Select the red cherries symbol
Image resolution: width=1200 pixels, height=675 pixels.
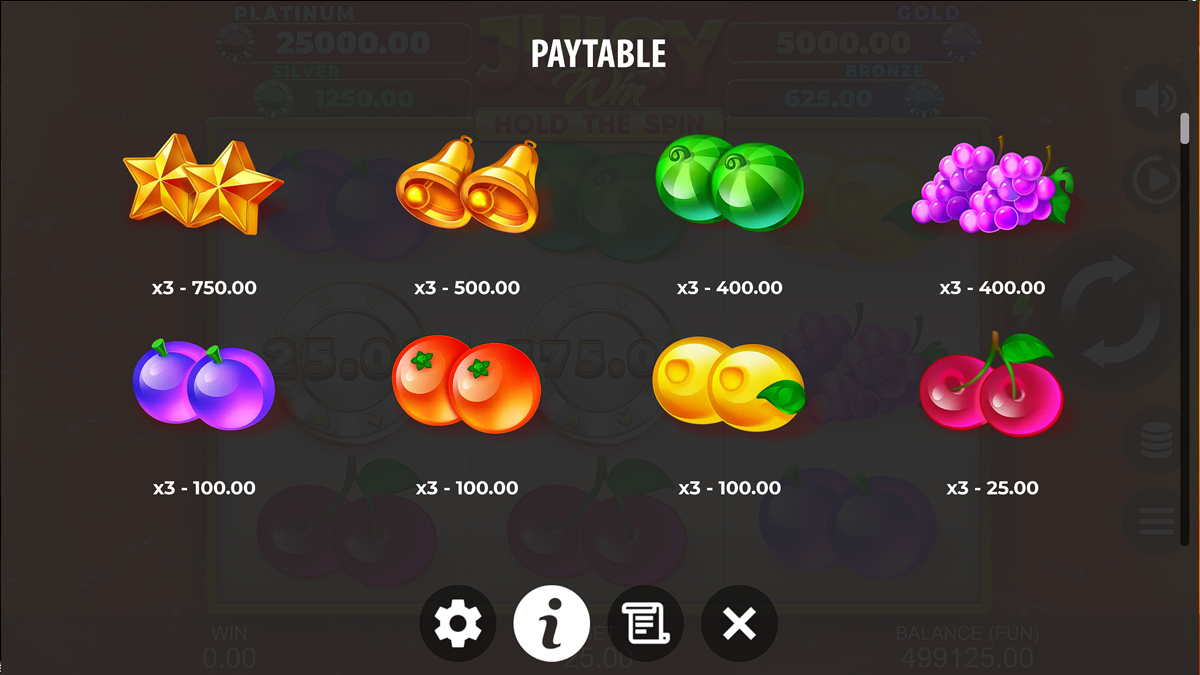(x=991, y=384)
